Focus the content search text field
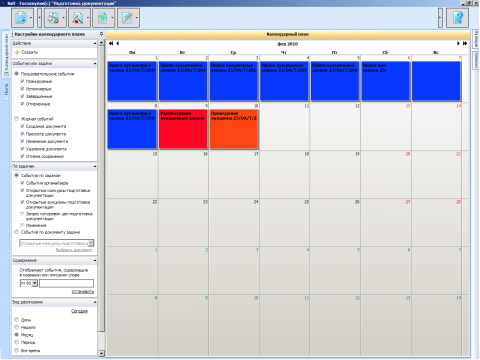The height and width of the screenshot is (360, 480). pos(66,283)
